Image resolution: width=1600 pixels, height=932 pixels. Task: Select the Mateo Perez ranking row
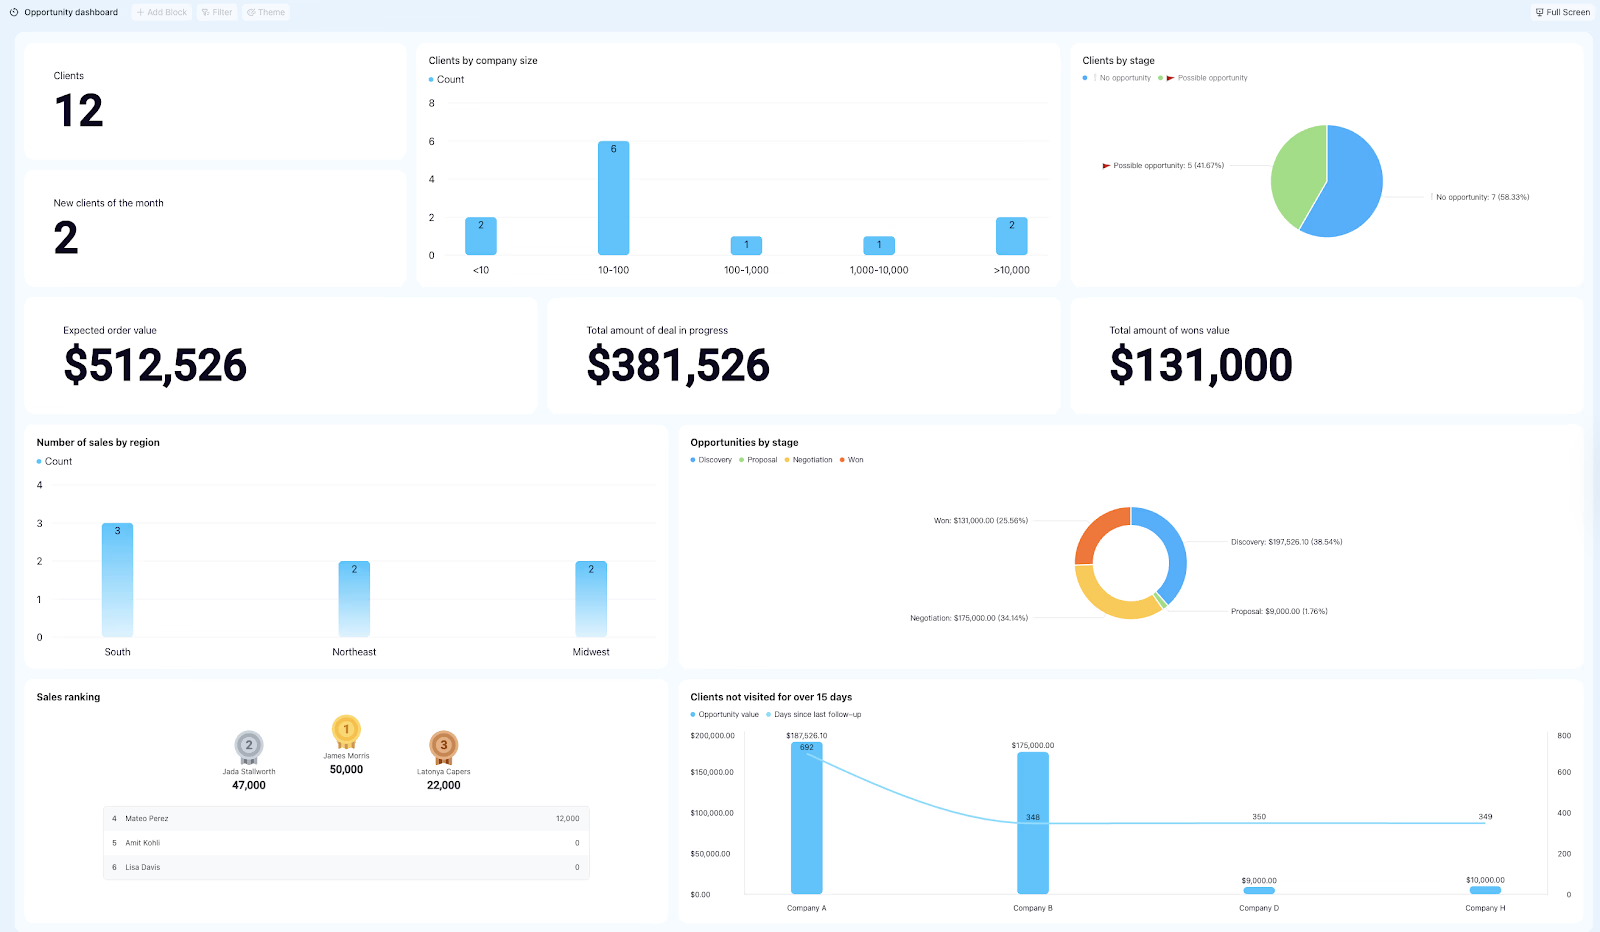346,818
